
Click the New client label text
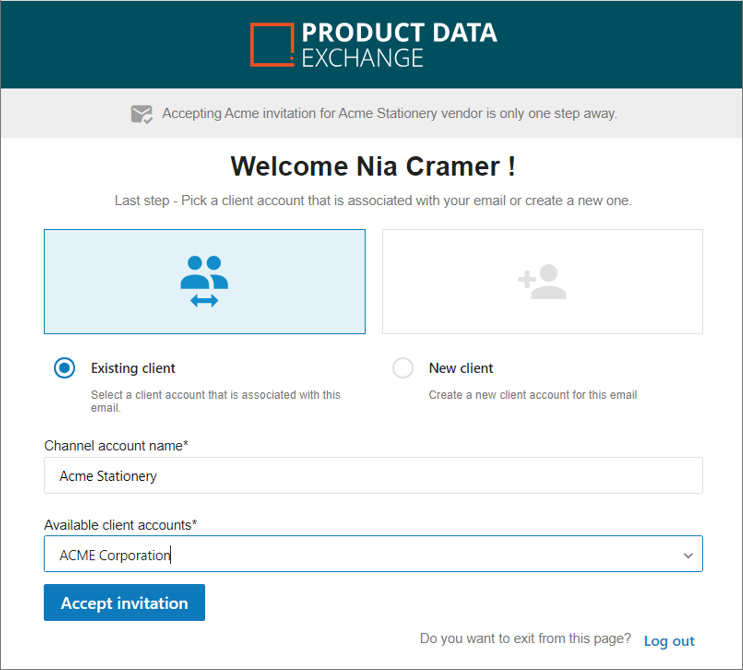click(x=461, y=368)
